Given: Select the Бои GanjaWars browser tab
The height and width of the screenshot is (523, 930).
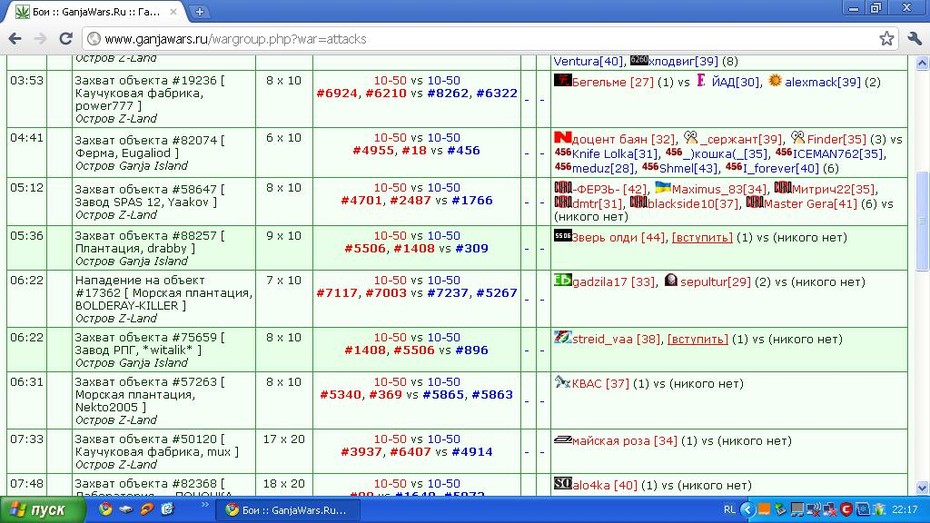Looking at the screenshot, I should [x=96, y=12].
